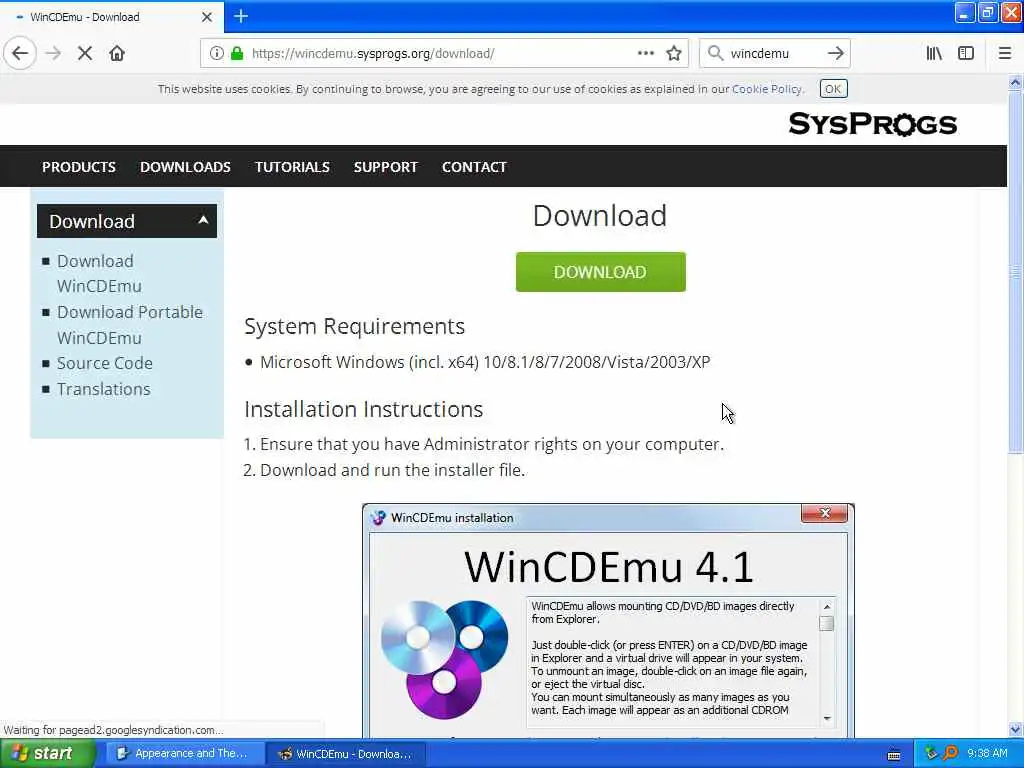Image resolution: width=1024 pixels, height=768 pixels.
Task: Click the page vertical scrollbar thumb
Action: click(1015, 272)
